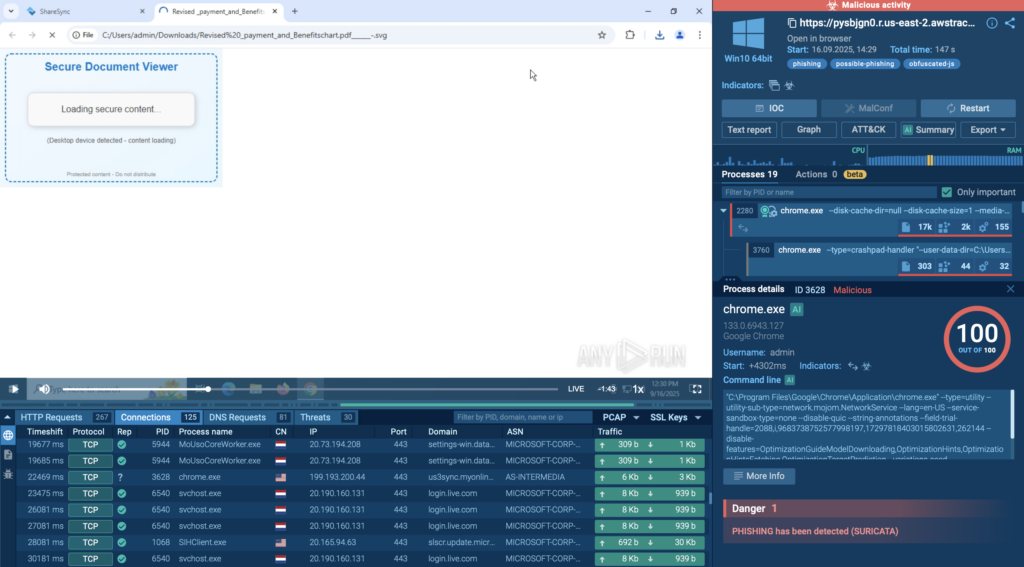Copy the task URL with copy icon
Viewport: 1024px width, 567px height.
(x=792, y=23)
